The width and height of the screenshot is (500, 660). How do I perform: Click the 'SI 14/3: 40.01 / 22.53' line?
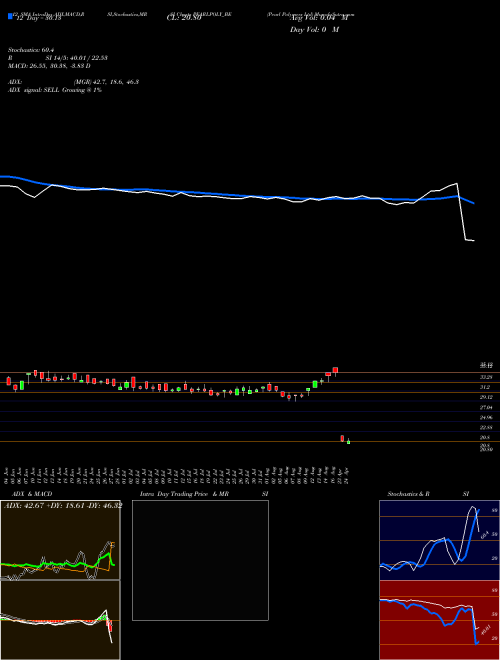tap(77, 58)
